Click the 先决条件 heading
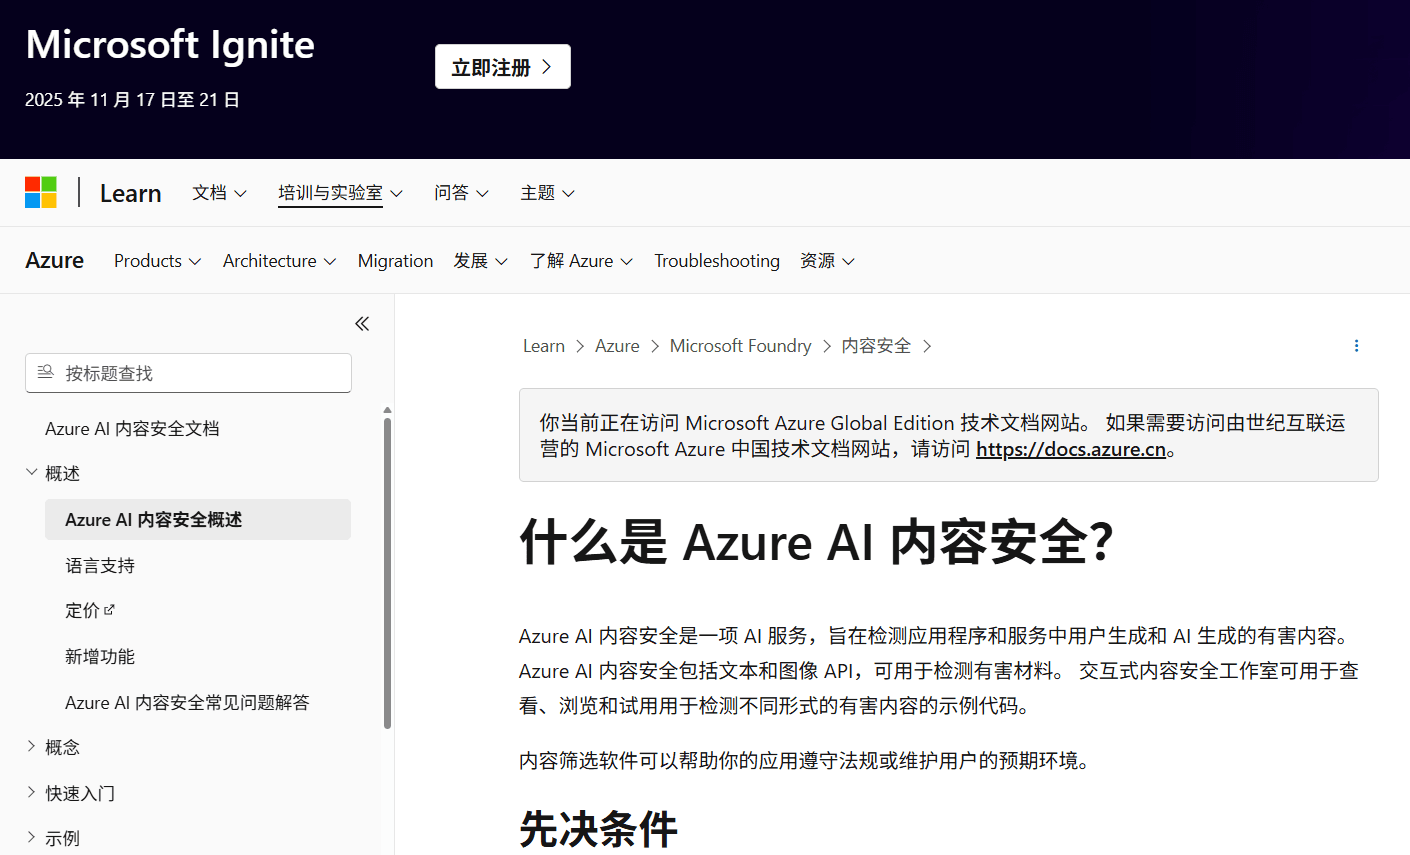The height and width of the screenshot is (855, 1410). coord(598,829)
